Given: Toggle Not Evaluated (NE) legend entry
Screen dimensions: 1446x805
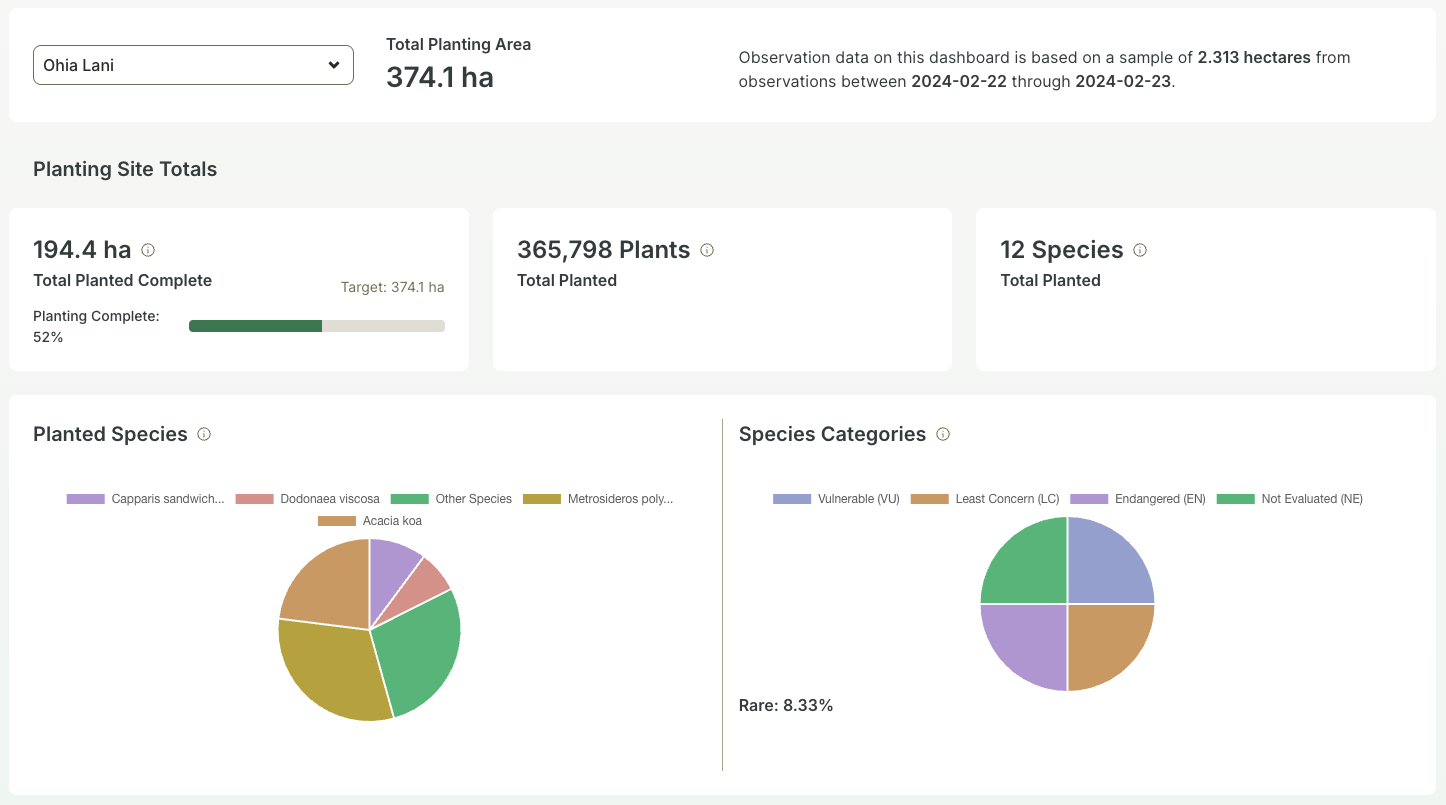Looking at the screenshot, I should [1290, 499].
